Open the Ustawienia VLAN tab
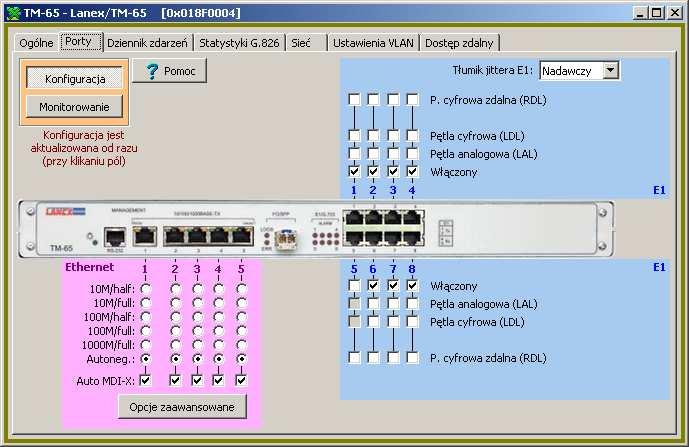Viewport: 689px width, 447px height. pos(373,43)
